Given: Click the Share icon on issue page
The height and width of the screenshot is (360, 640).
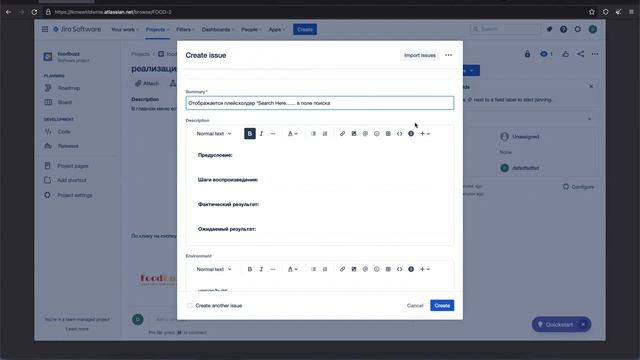Looking at the screenshot, I should (x=581, y=54).
